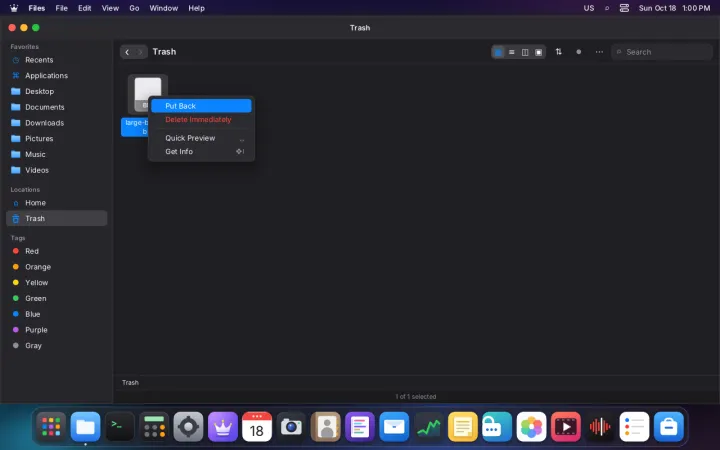
Task: Open the Window menu
Action: 163,8
